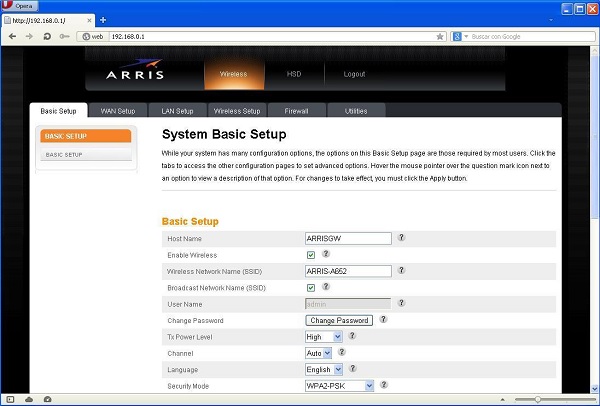Open the Security Mode dropdown showing WPA2-PSK
The width and height of the screenshot is (600, 406).
(x=339, y=386)
